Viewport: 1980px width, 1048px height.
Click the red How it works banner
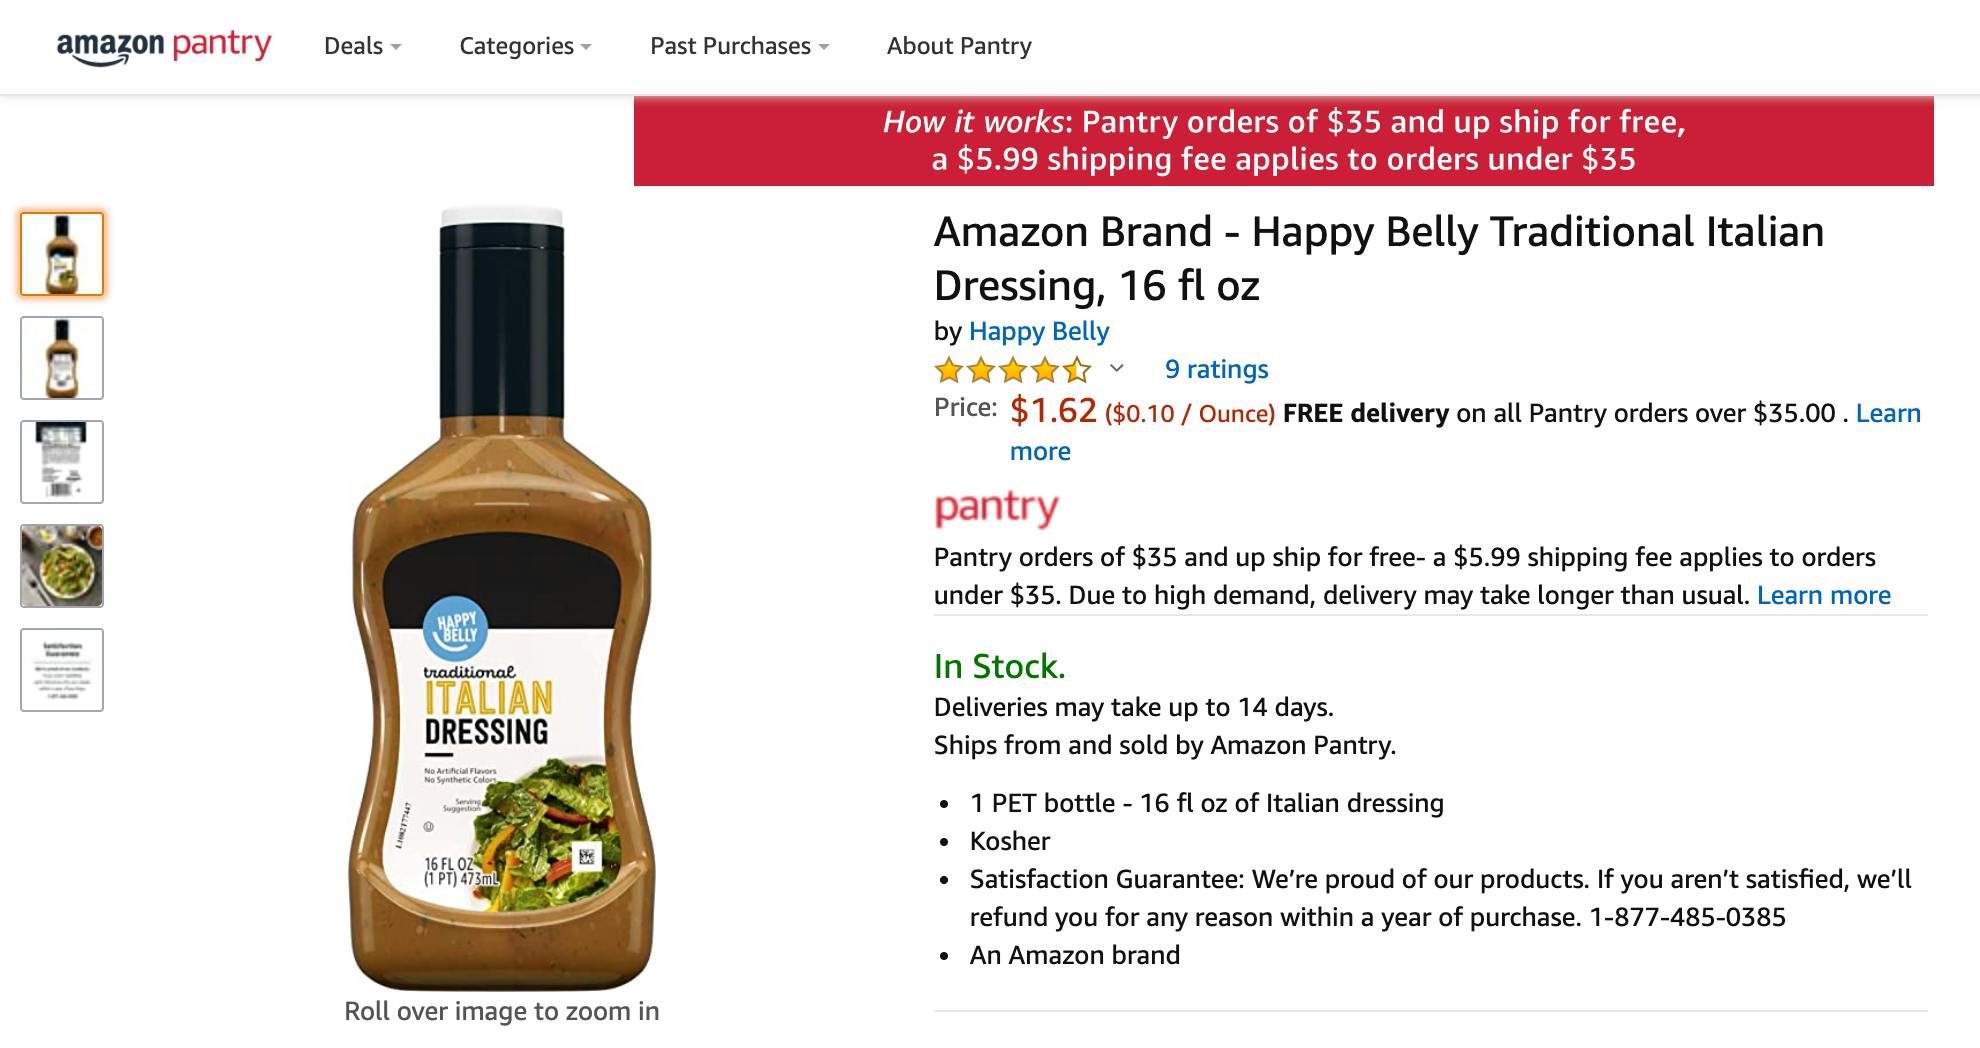1283,141
